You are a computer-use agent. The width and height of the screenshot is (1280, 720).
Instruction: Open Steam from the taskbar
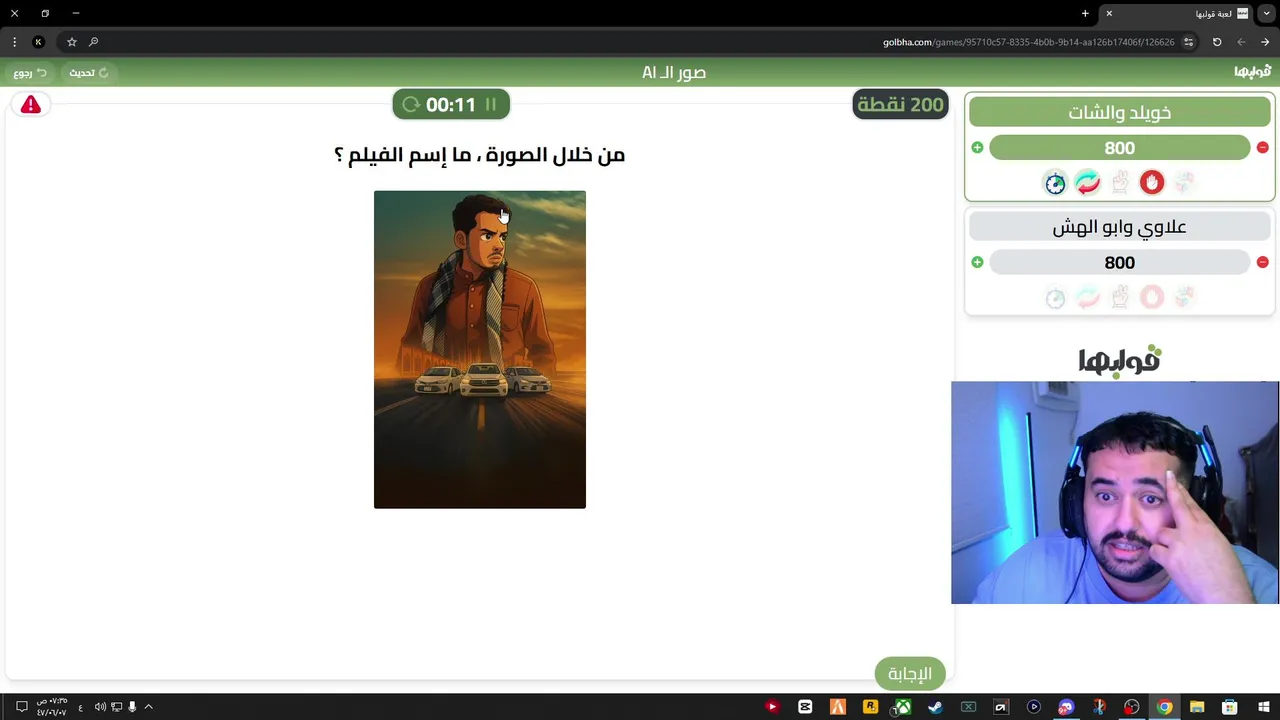pos(935,707)
